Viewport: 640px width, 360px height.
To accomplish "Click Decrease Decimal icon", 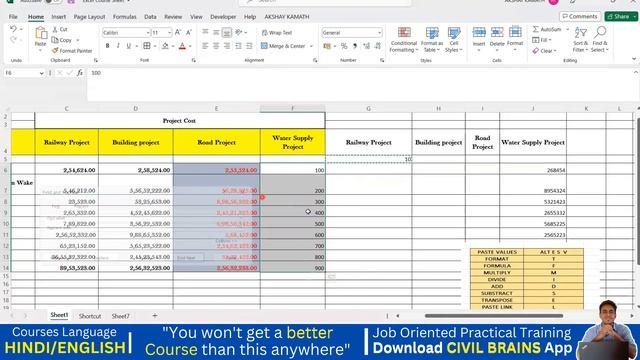I will pos(378,46).
